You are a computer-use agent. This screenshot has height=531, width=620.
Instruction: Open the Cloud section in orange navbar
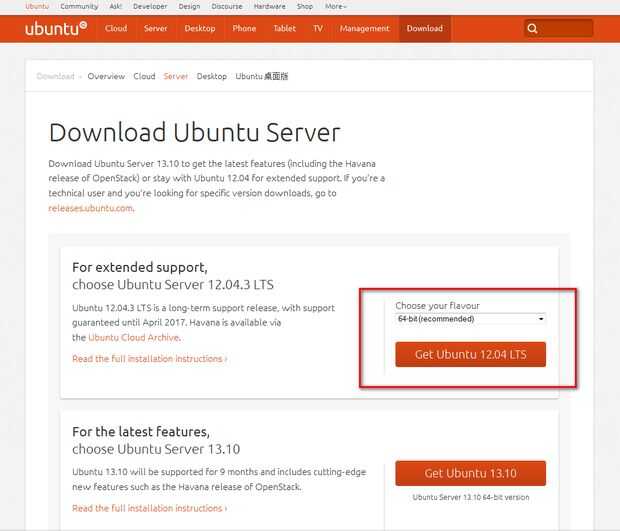tap(116, 28)
